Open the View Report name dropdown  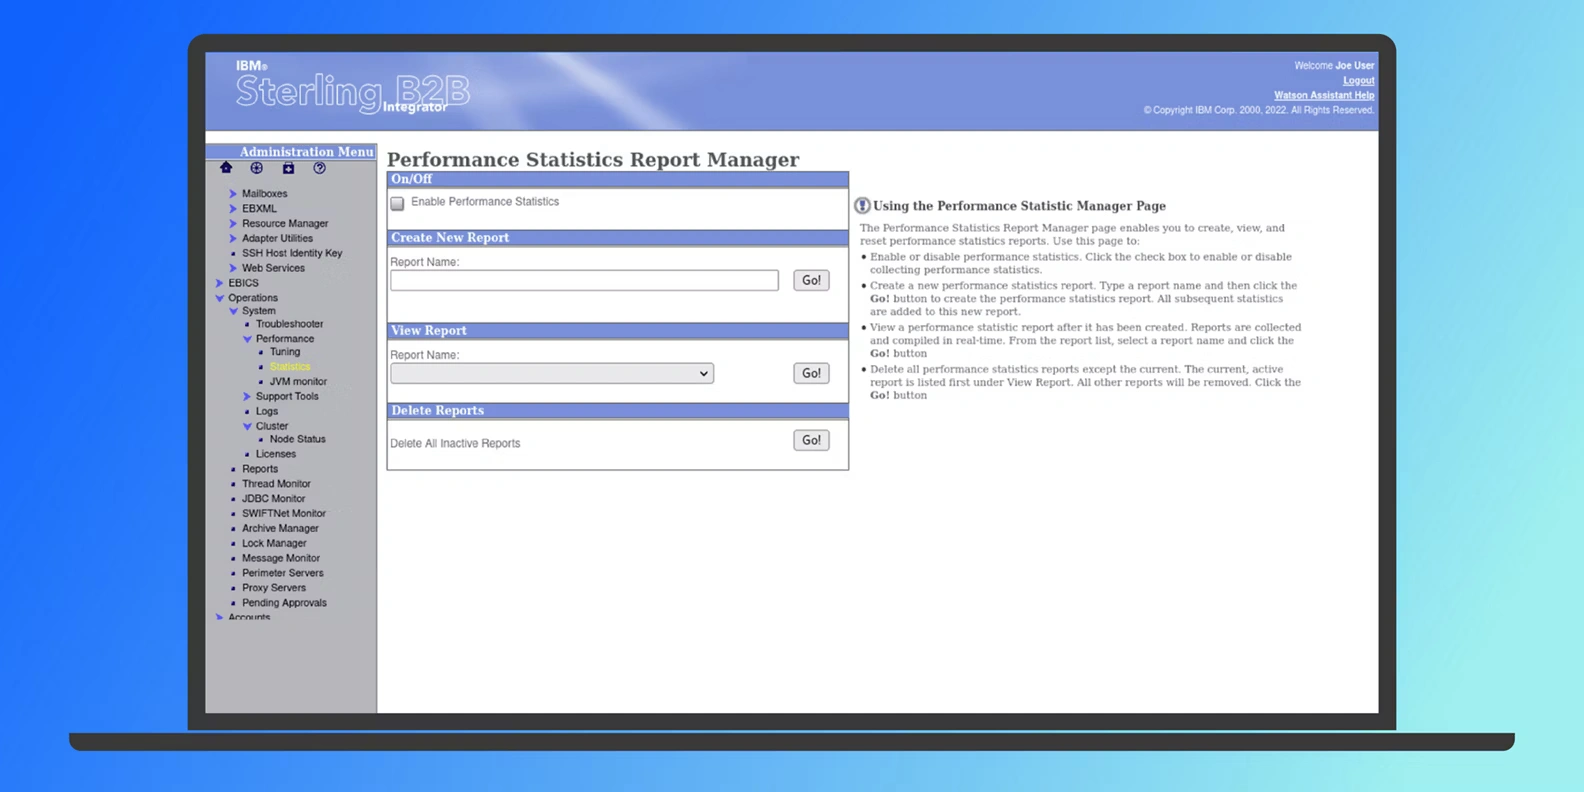pyautogui.click(x=552, y=373)
